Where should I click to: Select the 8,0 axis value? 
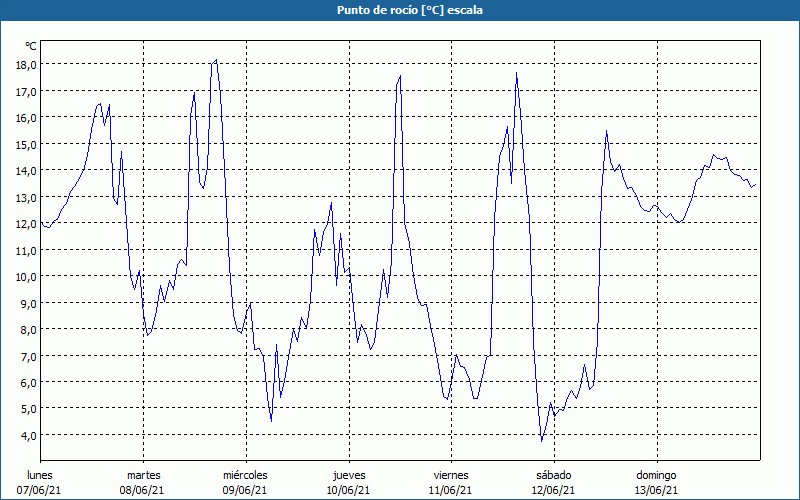(x=29, y=330)
